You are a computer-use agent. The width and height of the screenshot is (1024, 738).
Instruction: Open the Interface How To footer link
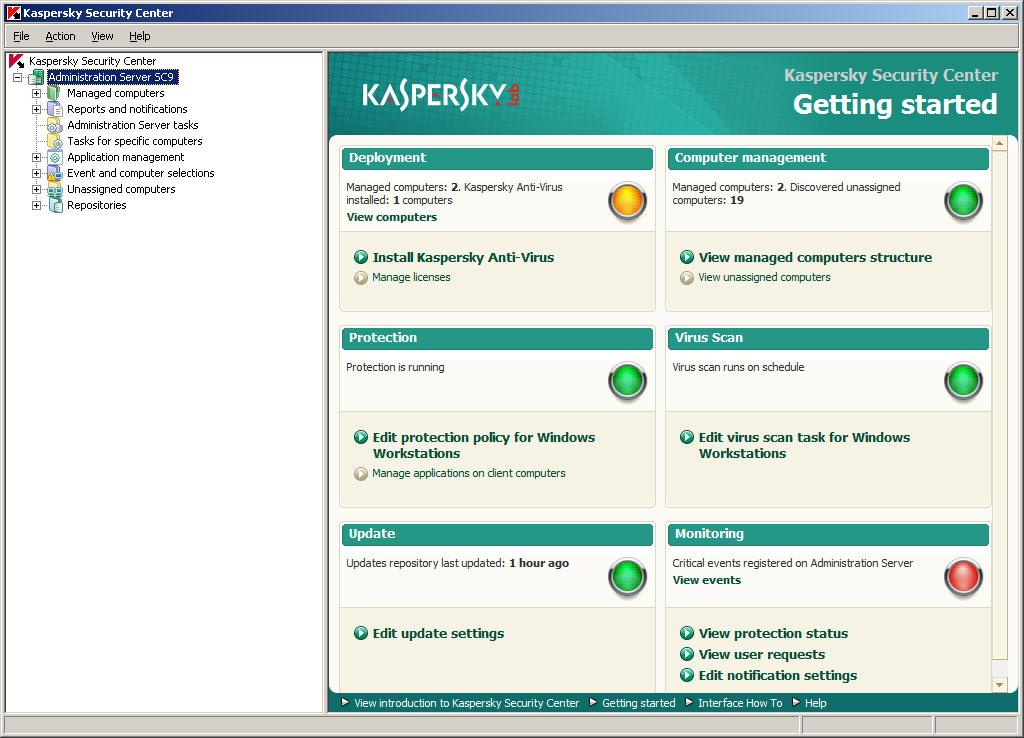pyautogui.click(x=740, y=703)
